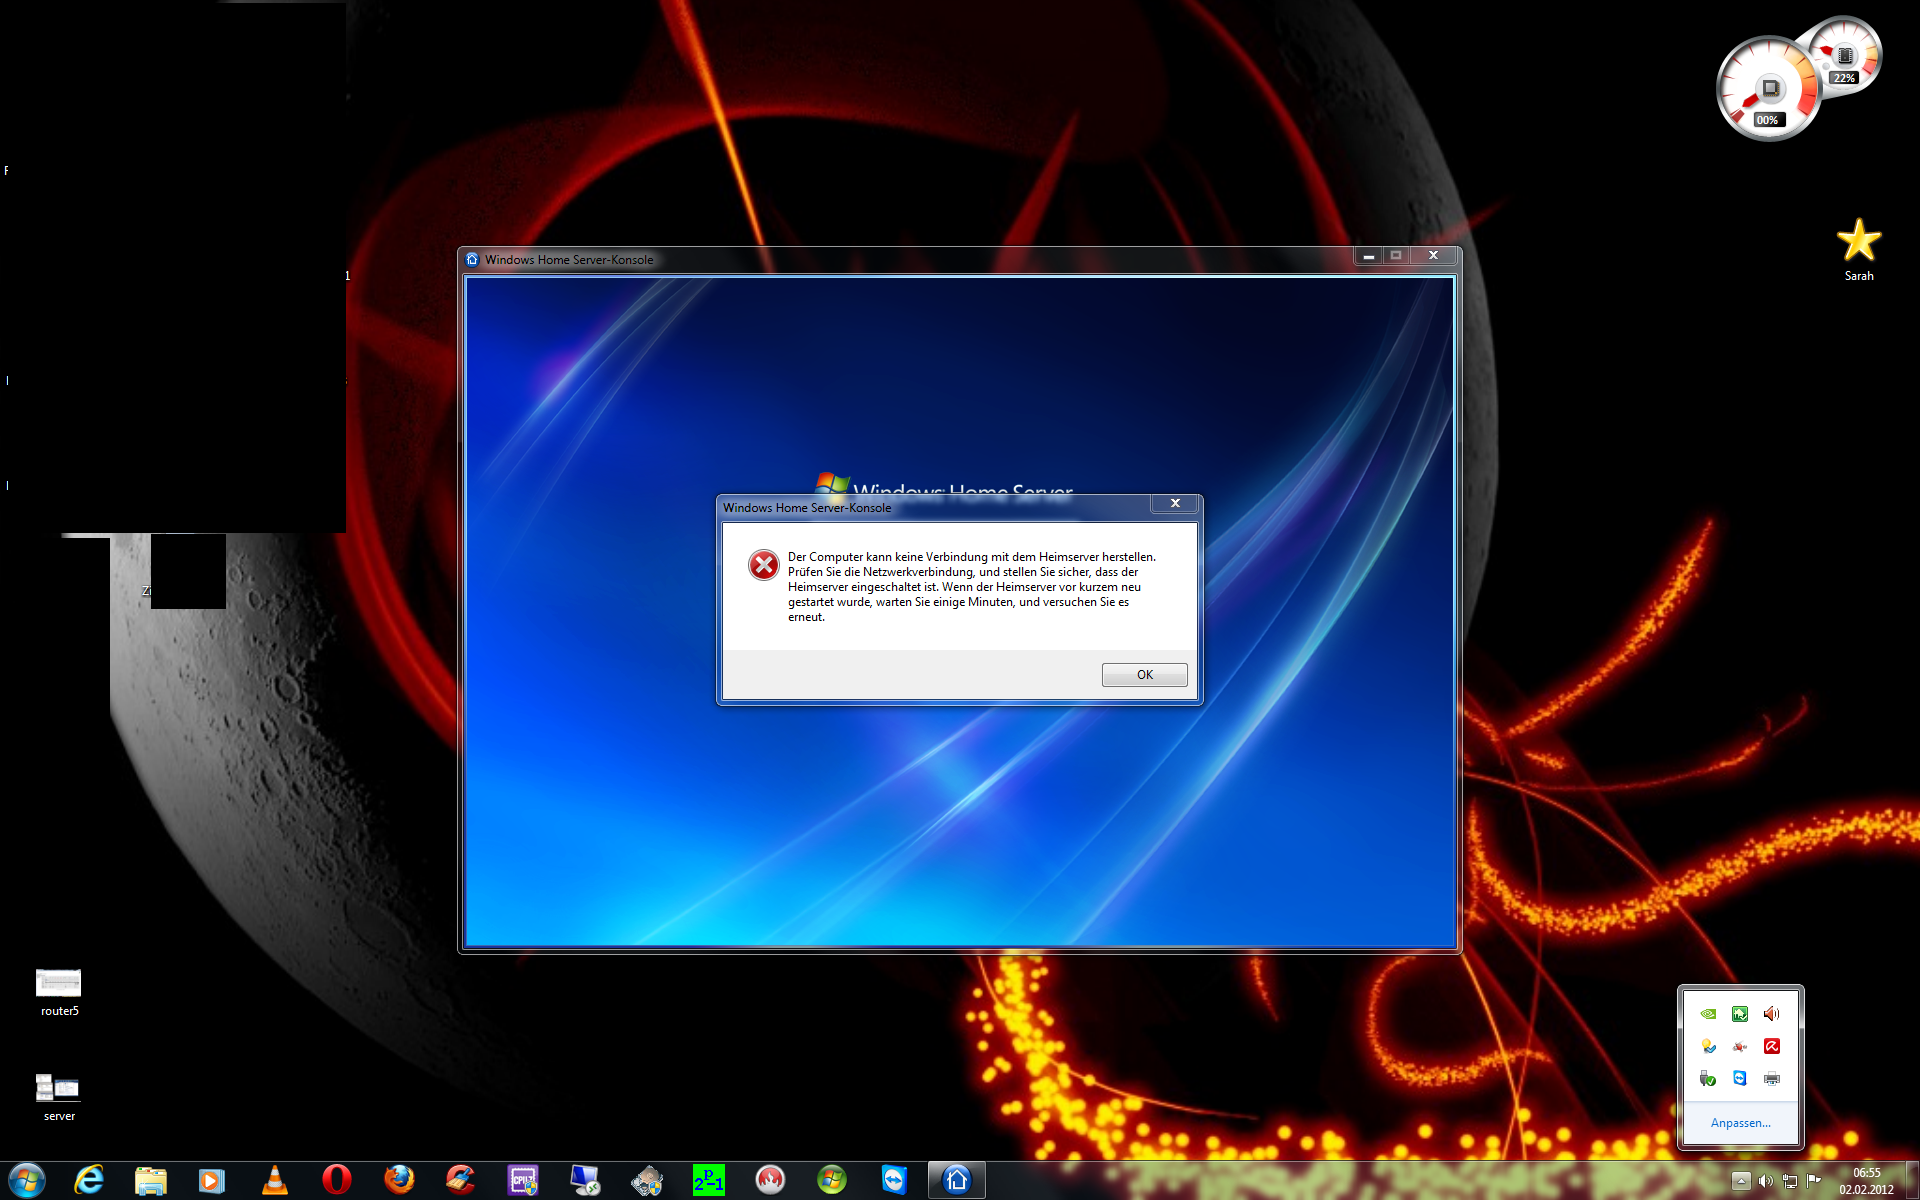Image resolution: width=1920 pixels, height=1200 pixels.
Task: Open the TeamViewer icon in tray overflow
Action: tap(1740, 1078)
